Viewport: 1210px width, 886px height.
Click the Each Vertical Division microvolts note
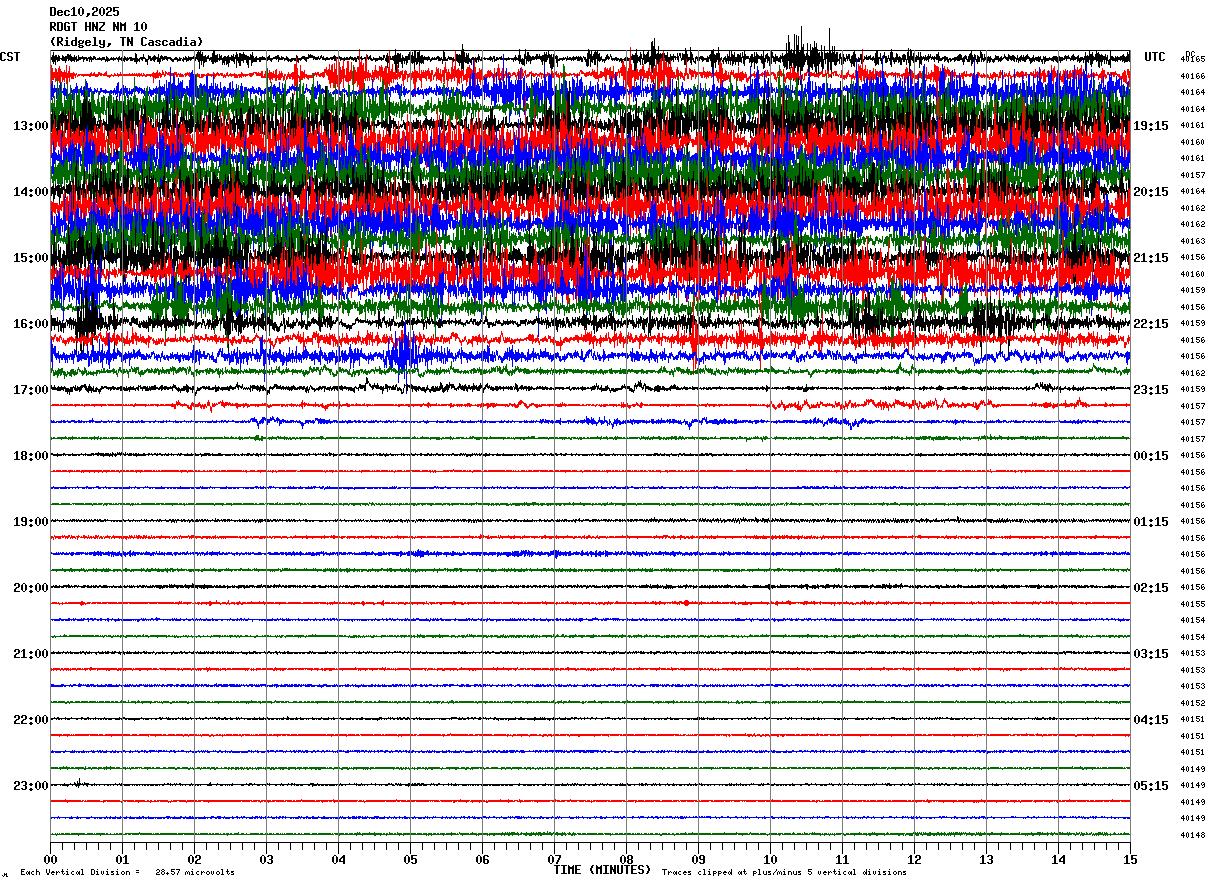tap(127, 872)
